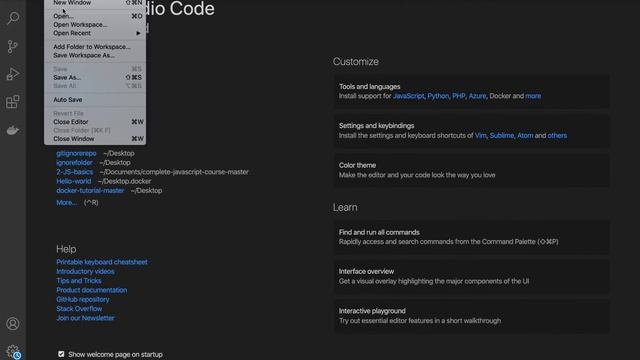
Task: Uncheck Show welcome page on startup
Action: click(61, 354)
